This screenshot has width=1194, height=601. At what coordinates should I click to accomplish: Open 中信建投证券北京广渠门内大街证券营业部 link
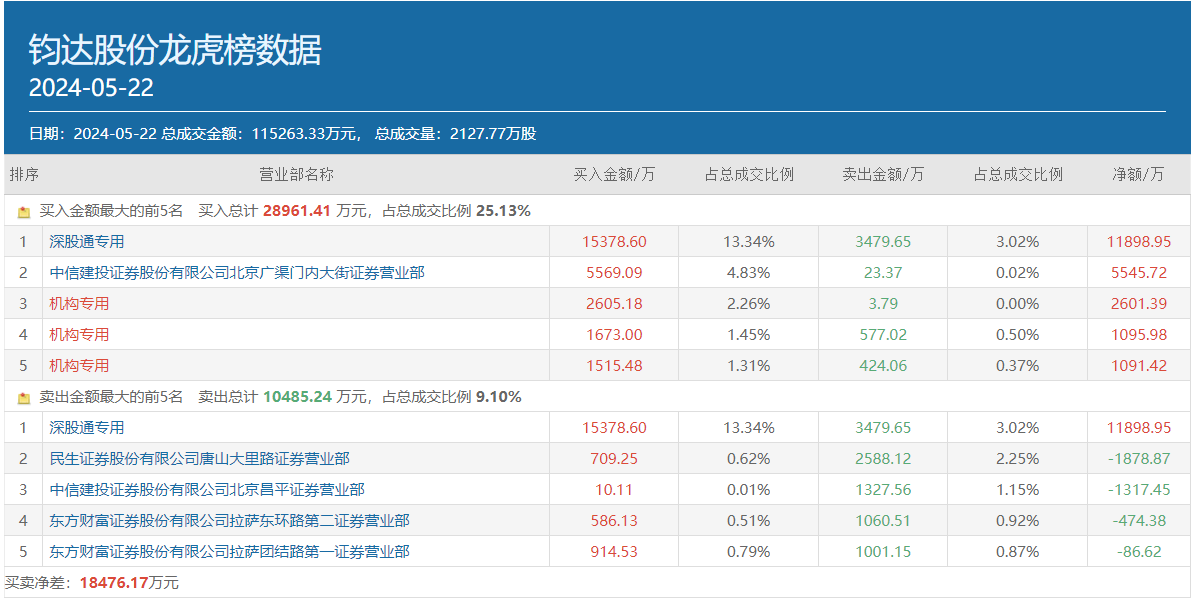click(x=237, y=272)
